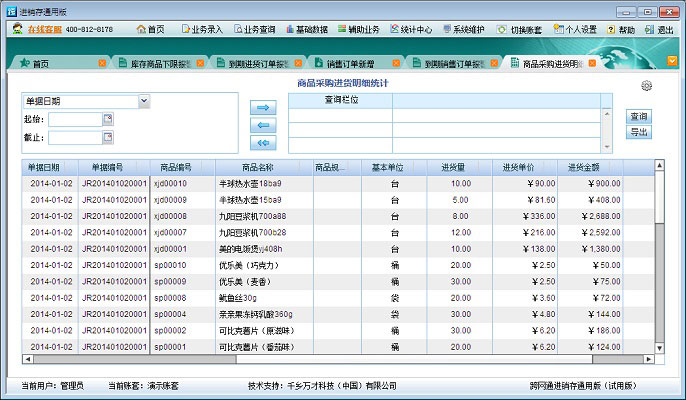Click the double left arrow remove-all button

(263, 143)
